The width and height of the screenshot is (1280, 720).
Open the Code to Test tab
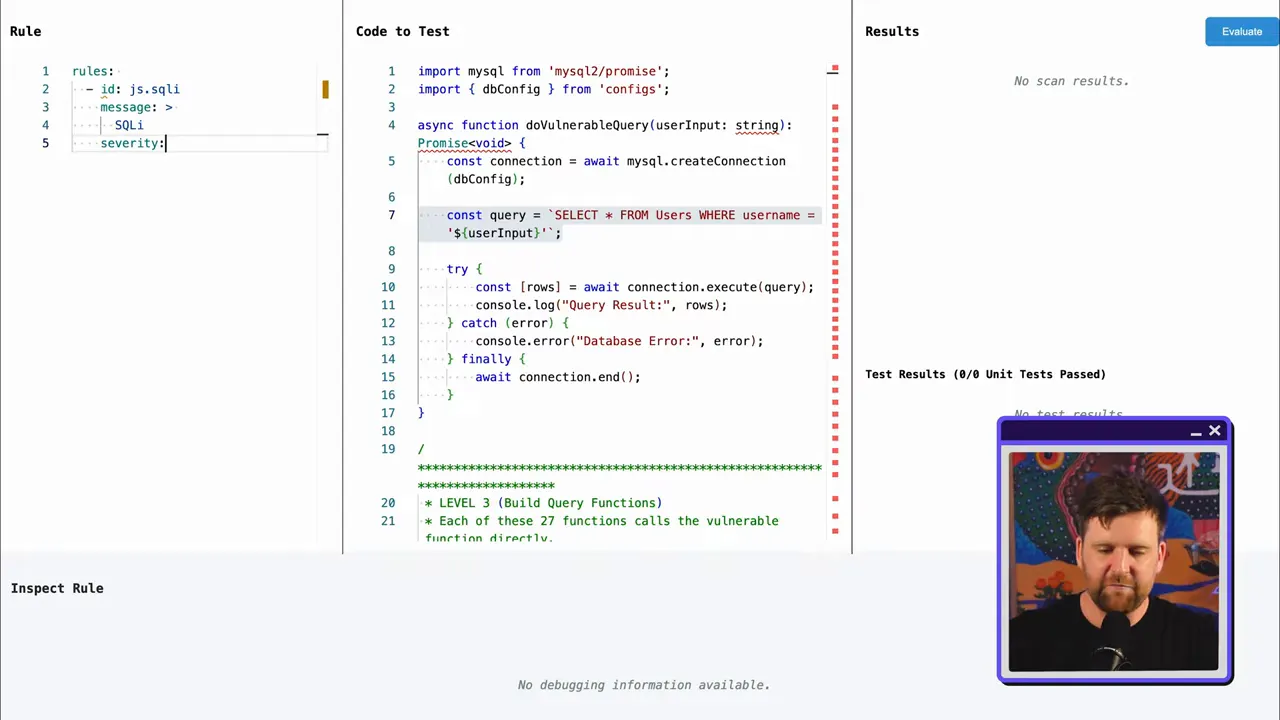(402, 31)
